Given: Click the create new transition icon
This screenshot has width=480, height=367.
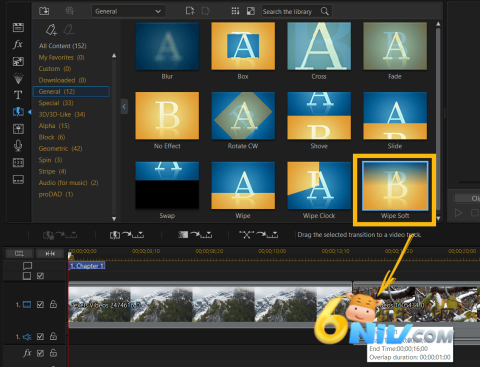Looking at the screenshot, I should pos(190,11).
